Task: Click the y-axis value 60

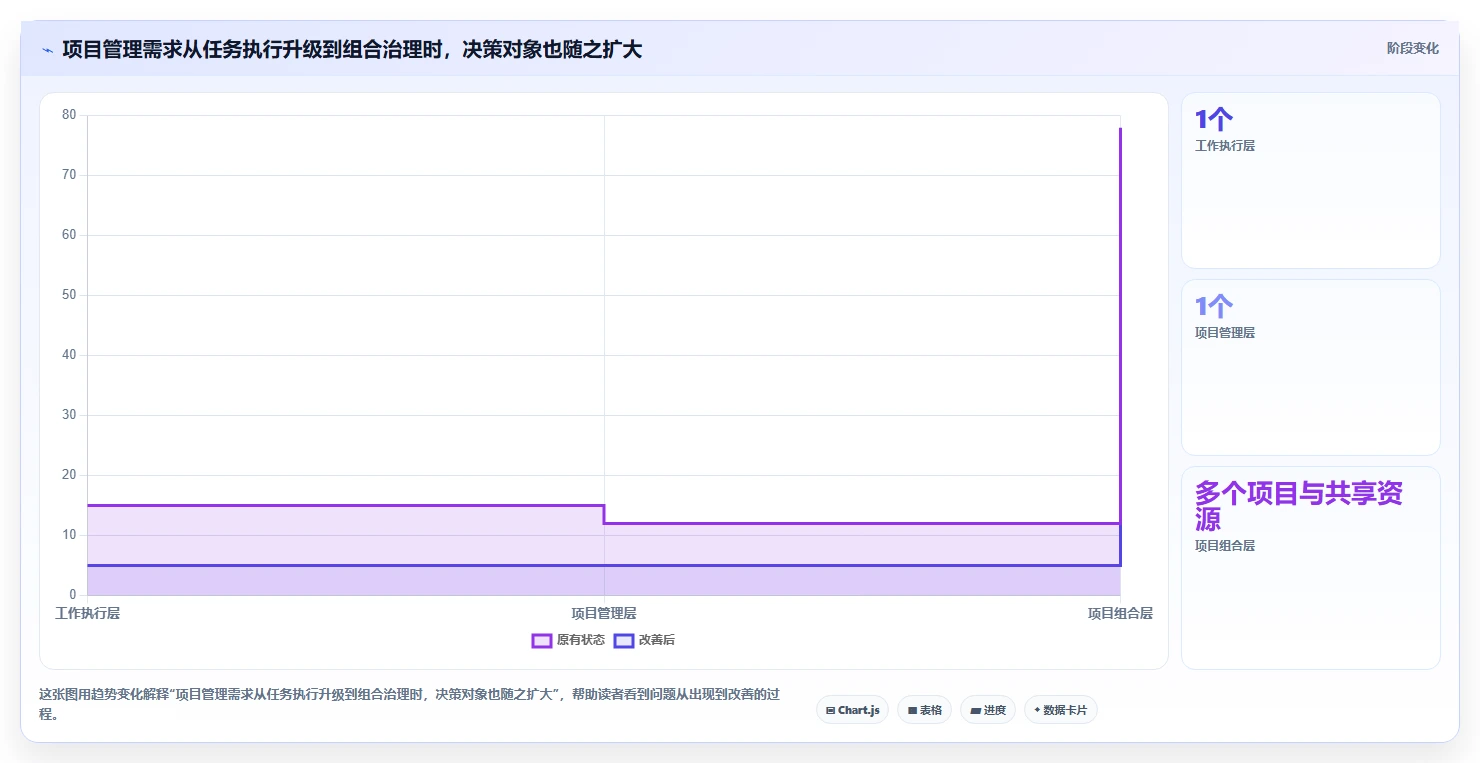Action: (x=69, y=235)
